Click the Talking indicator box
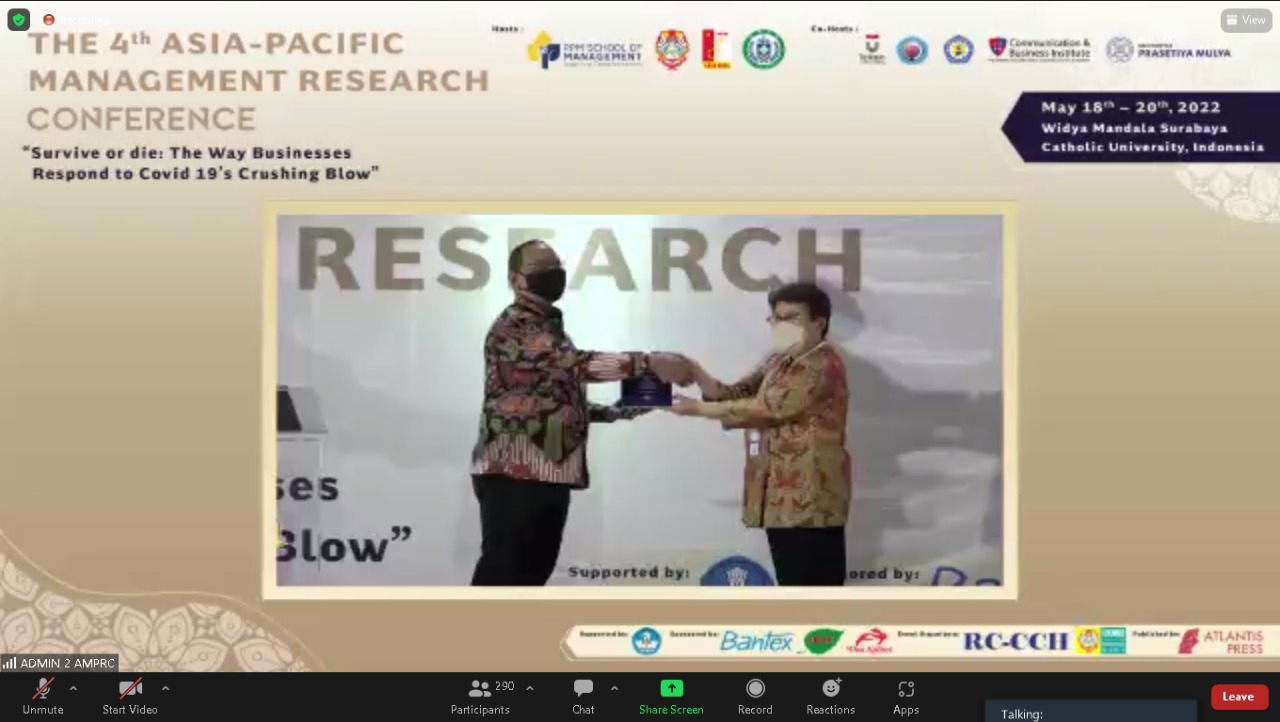The image size is (1280, 722). 1090,712
